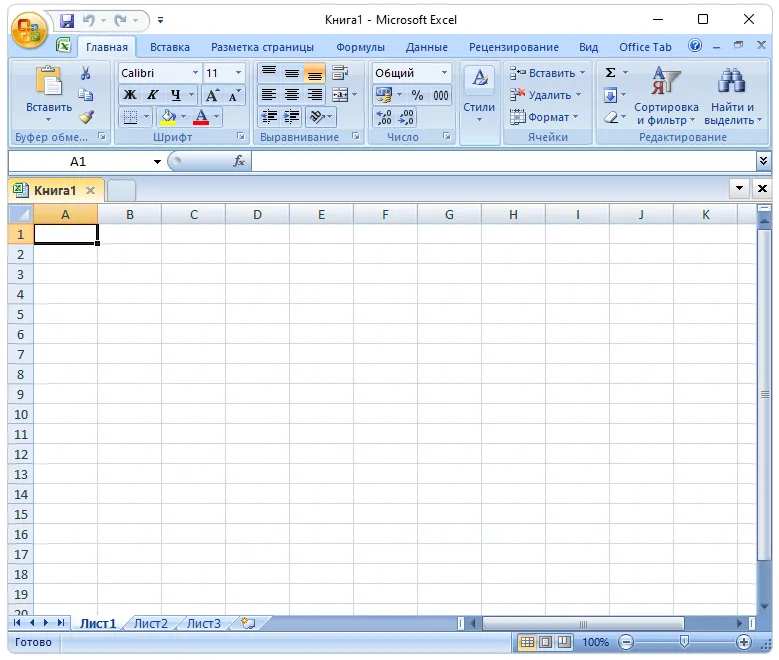Undo the last action

pyautogui.click(x=88, y=20)
